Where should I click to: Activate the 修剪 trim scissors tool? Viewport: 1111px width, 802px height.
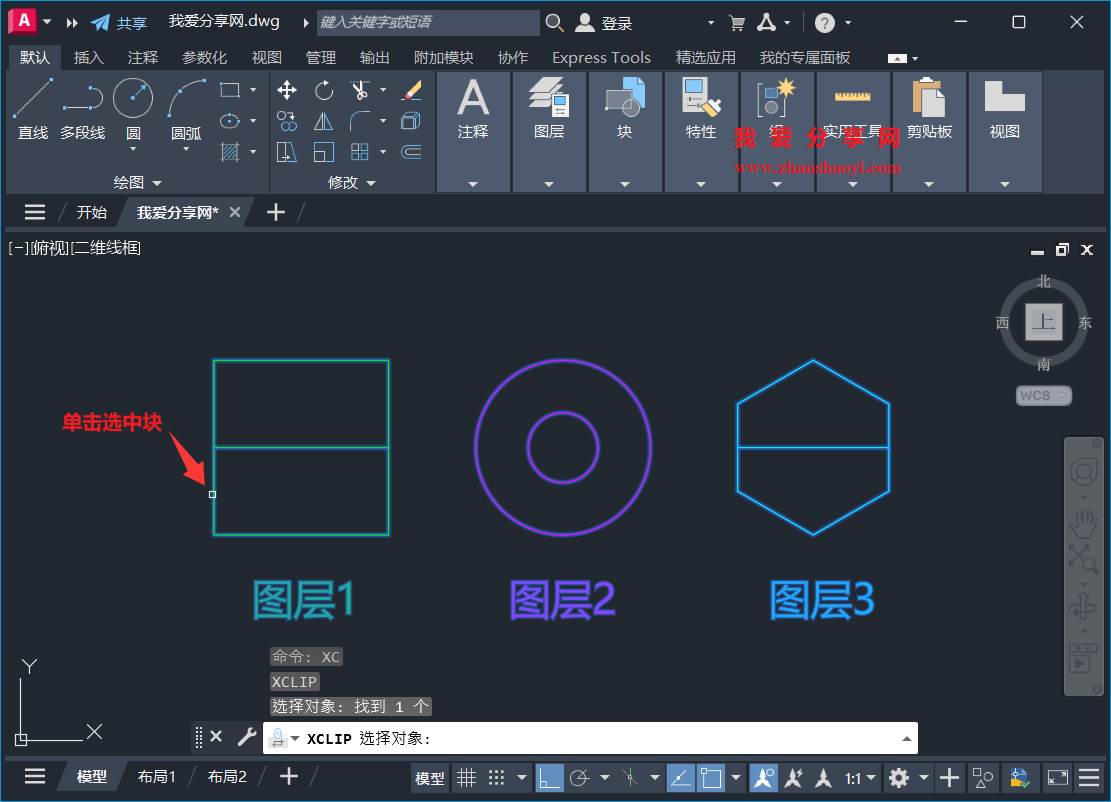(358, 89)
